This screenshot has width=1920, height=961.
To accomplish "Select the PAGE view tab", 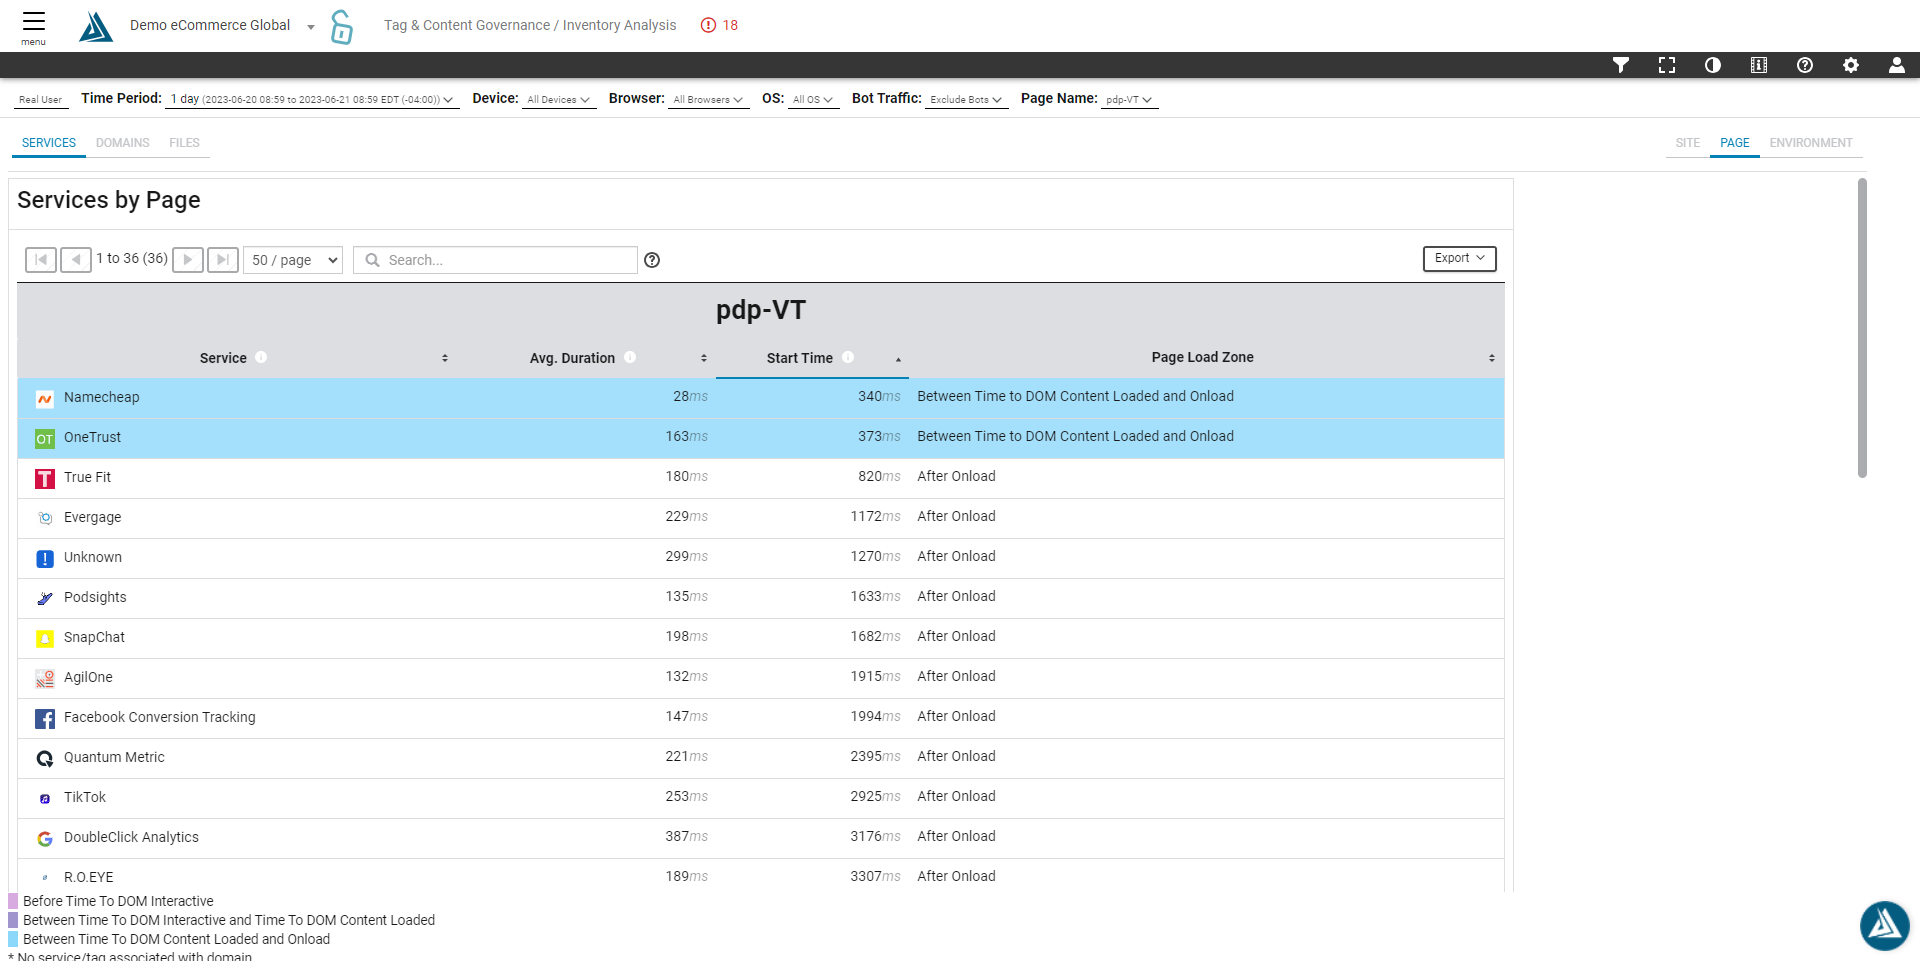I will point(1735,143).
